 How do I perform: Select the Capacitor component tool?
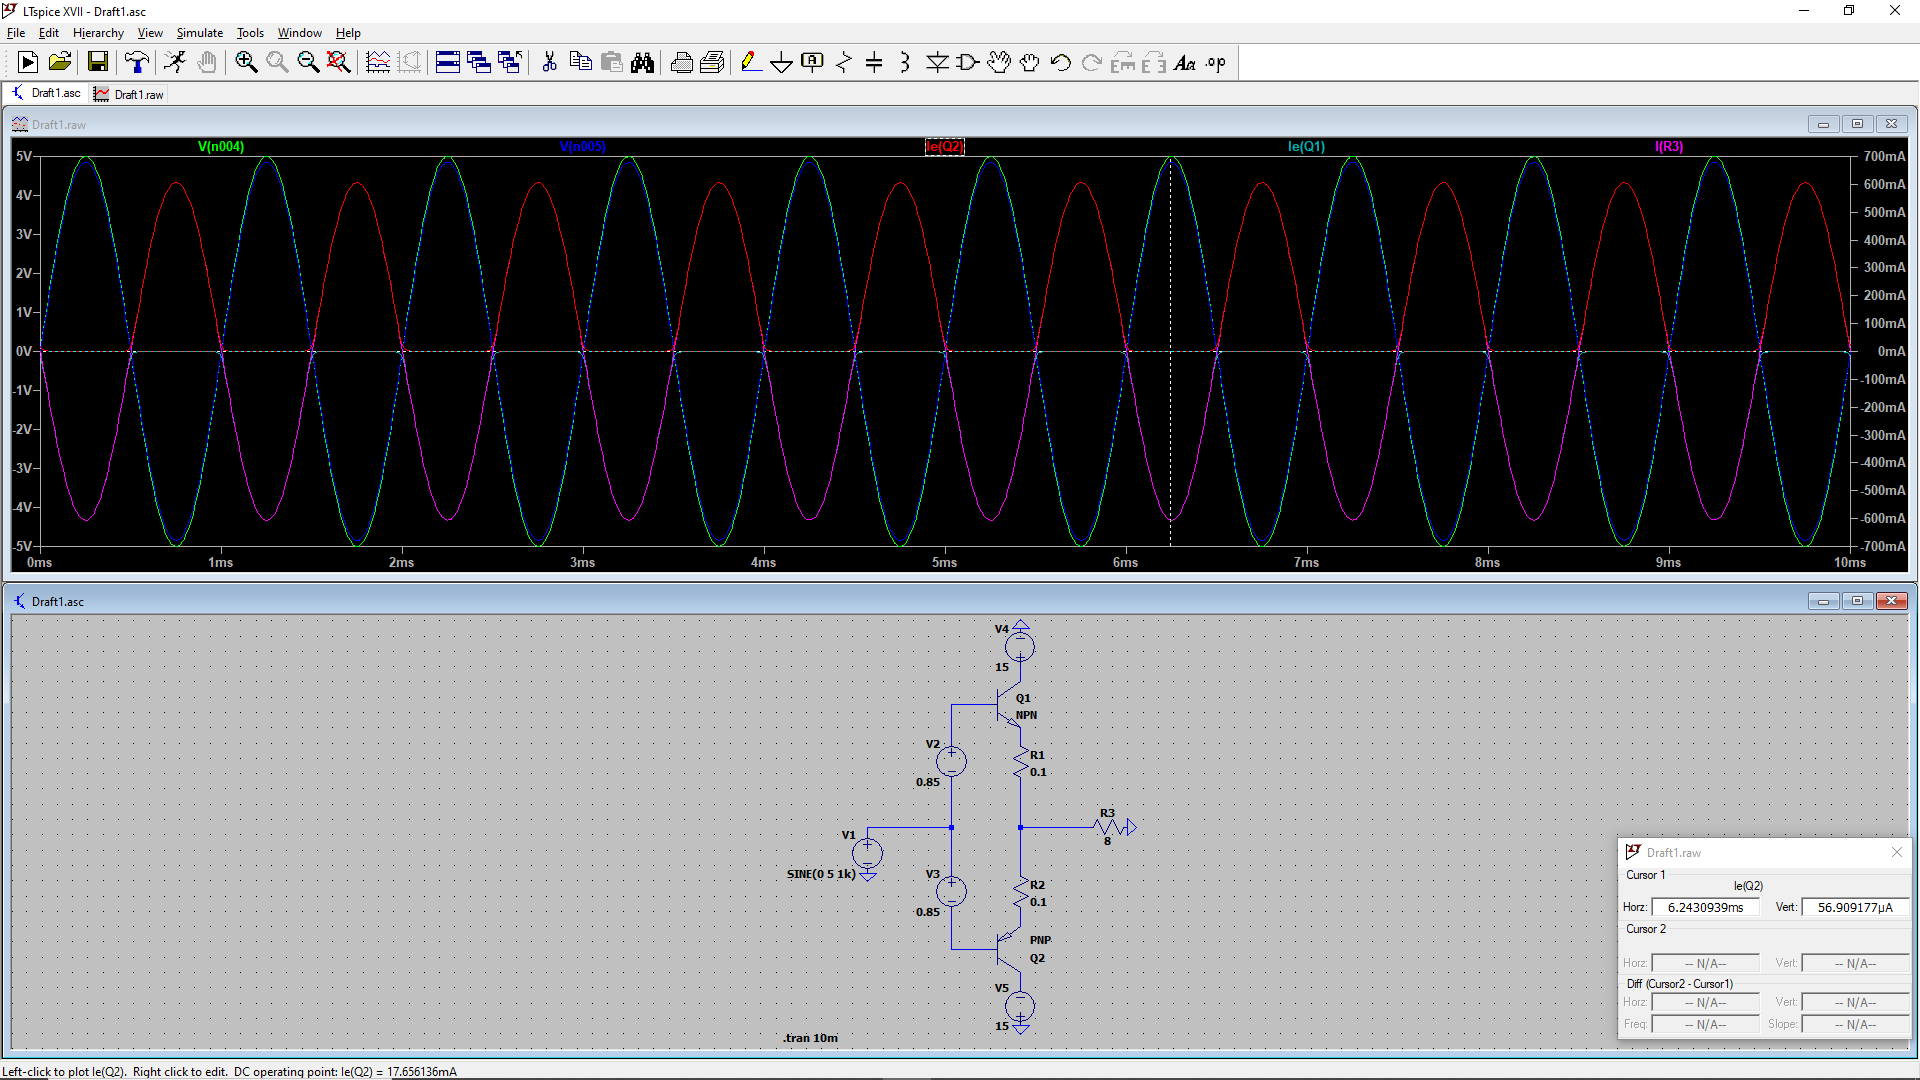pyautogui.click(x=874, y=63)
